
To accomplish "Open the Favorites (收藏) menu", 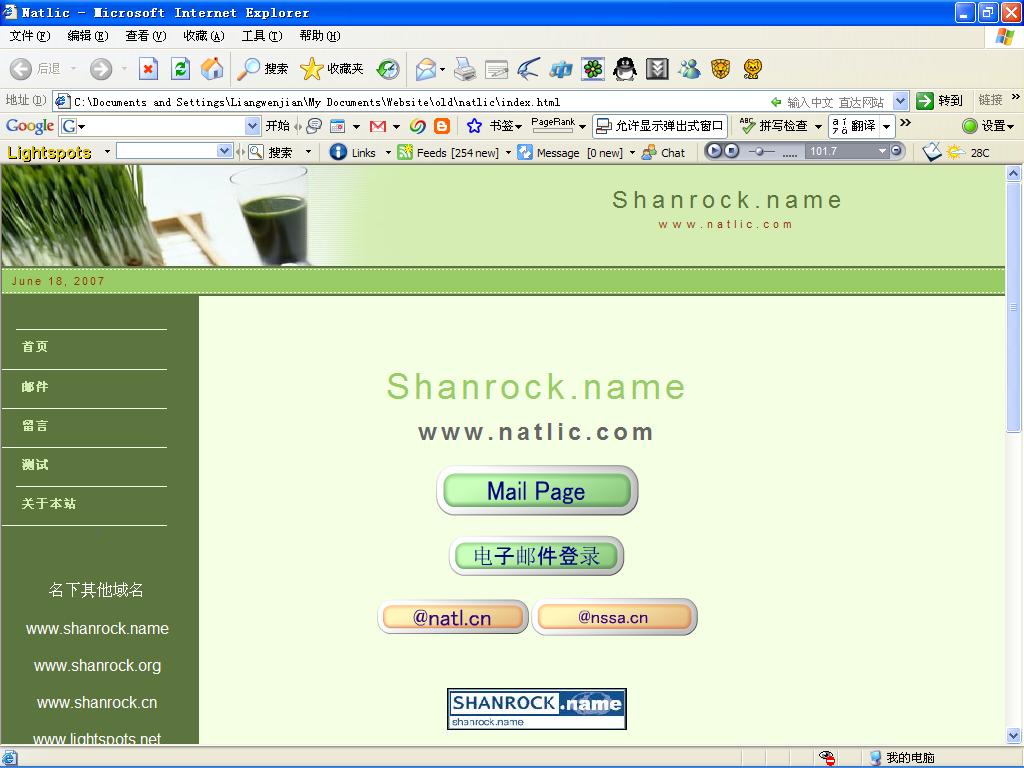I will point(204,36).
